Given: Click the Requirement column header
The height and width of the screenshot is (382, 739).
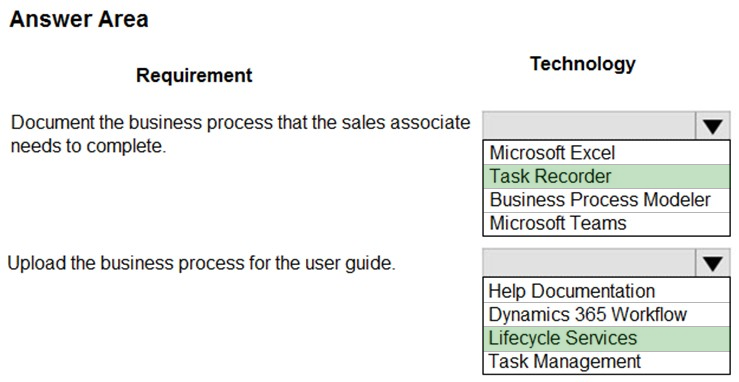Looking at the screenshot, I should (x=194, y=75).
